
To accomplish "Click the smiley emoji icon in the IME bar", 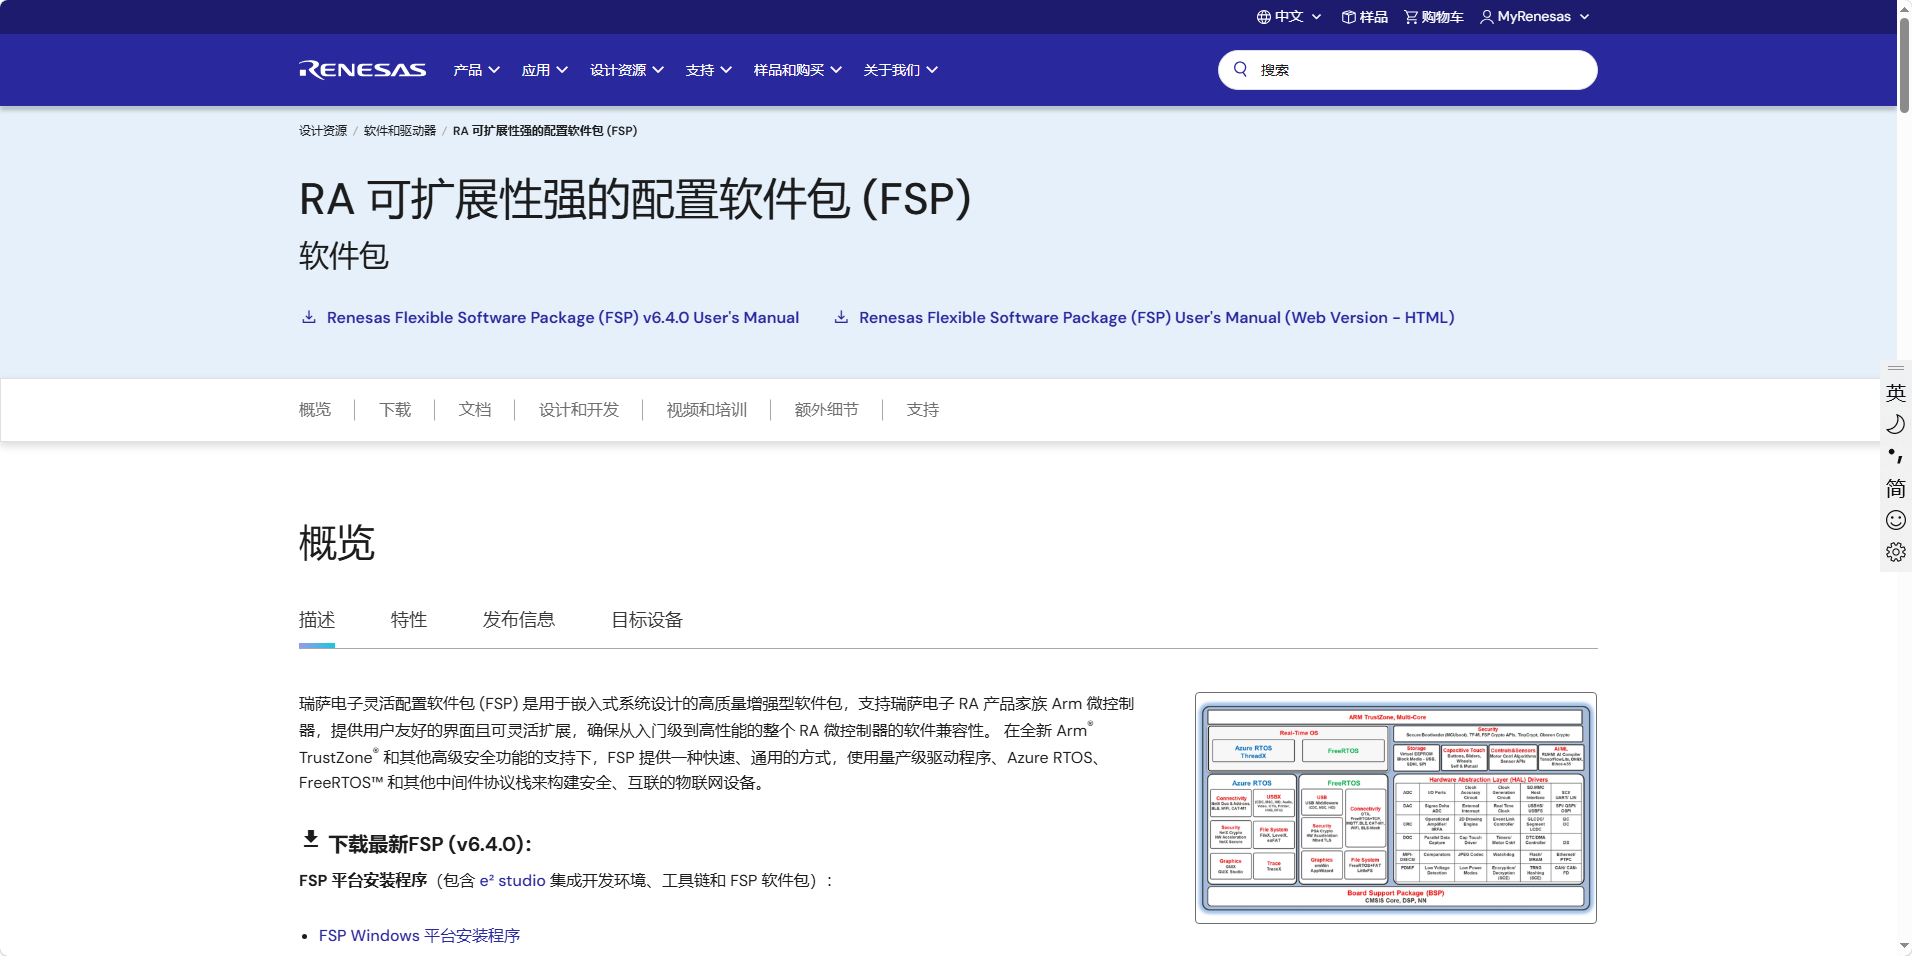I will click(1896, 520).
